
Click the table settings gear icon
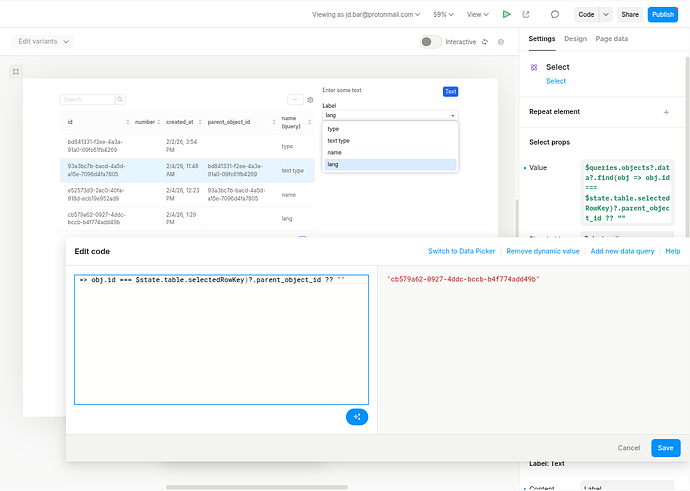(310, 100)
